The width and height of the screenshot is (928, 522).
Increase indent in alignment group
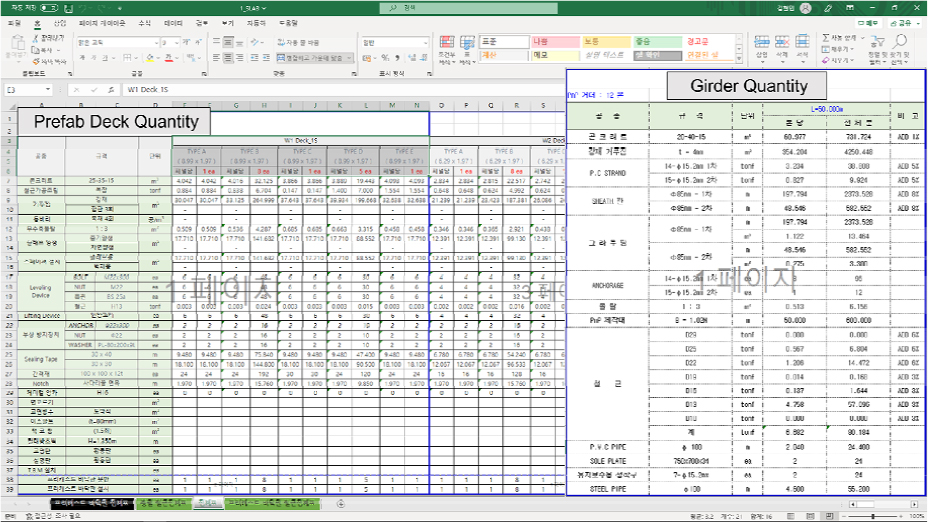tap(266, 57)
